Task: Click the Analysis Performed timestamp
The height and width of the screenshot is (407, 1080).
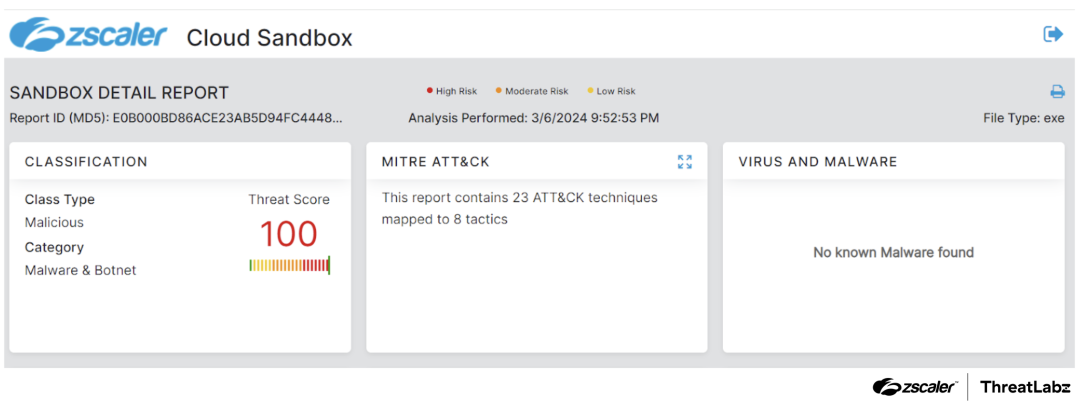Action: click(x=533, y=118)
